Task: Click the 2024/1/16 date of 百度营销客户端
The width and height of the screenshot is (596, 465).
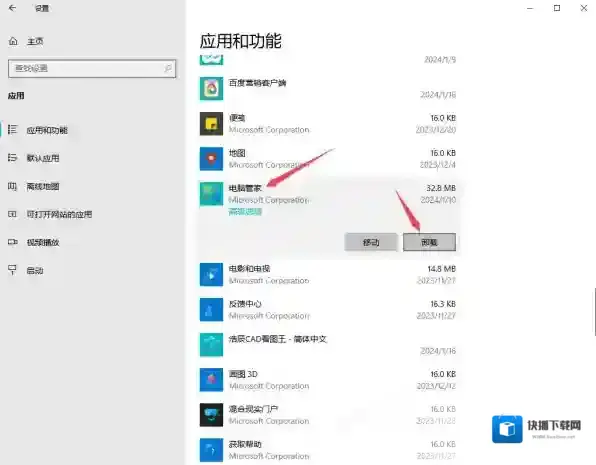Action: (438, 94)
